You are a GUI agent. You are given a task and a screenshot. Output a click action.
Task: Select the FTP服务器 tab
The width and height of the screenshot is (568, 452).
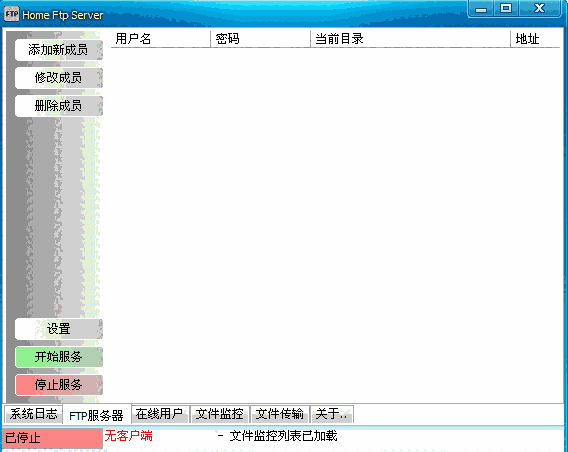click(x=96, y=415)
